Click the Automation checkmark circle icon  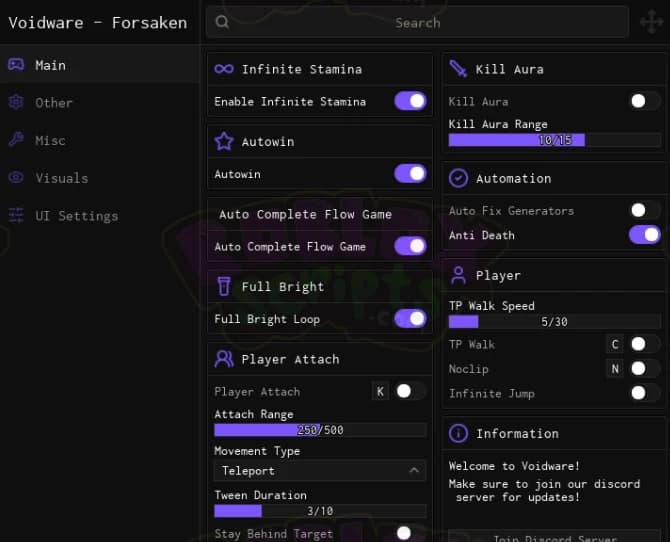pyautogui.click(x=458, y=178)
